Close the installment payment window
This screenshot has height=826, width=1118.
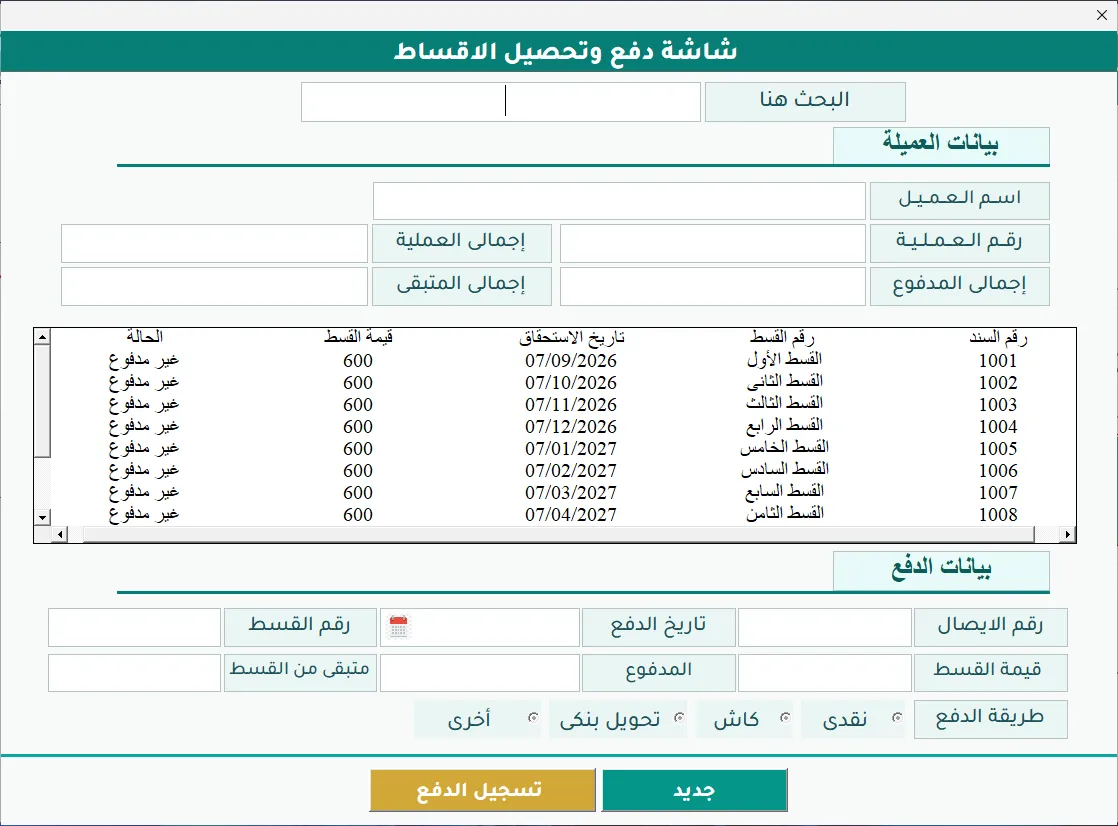1101,15
